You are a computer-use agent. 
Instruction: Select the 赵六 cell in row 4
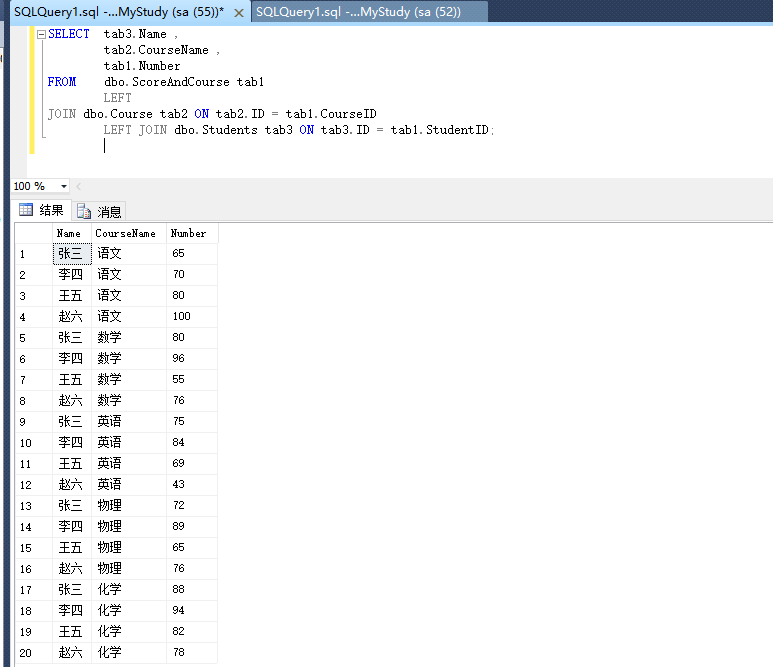coord(72,316)
